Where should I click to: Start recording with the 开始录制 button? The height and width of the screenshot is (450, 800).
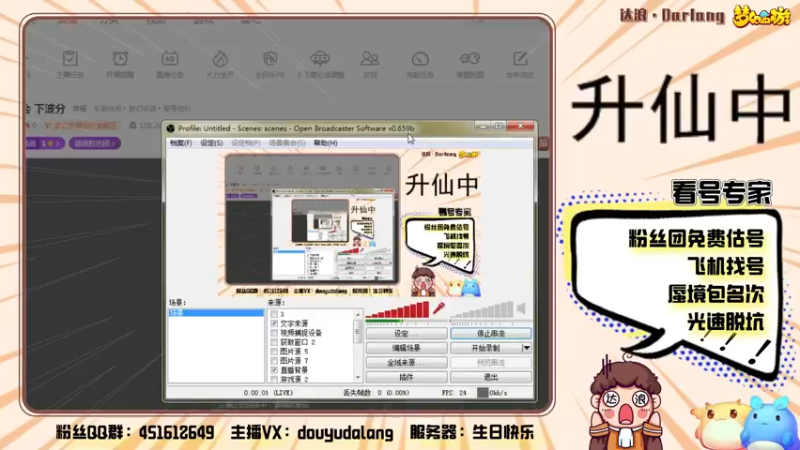coord(486,348)
